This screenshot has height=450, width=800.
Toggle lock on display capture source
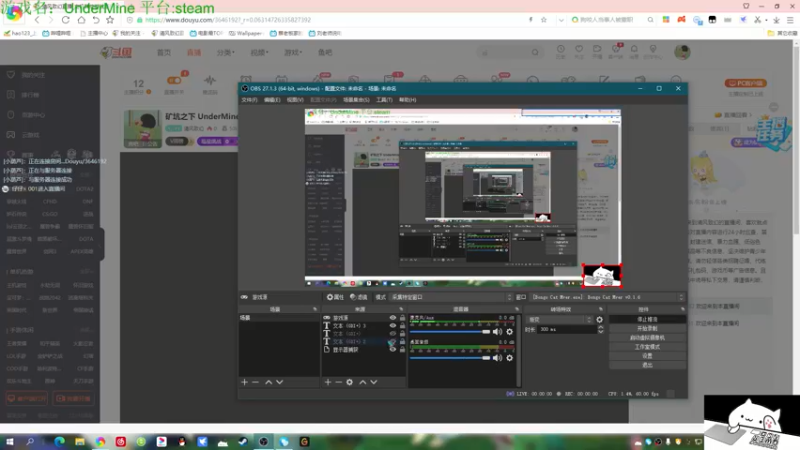click(403, 349)
